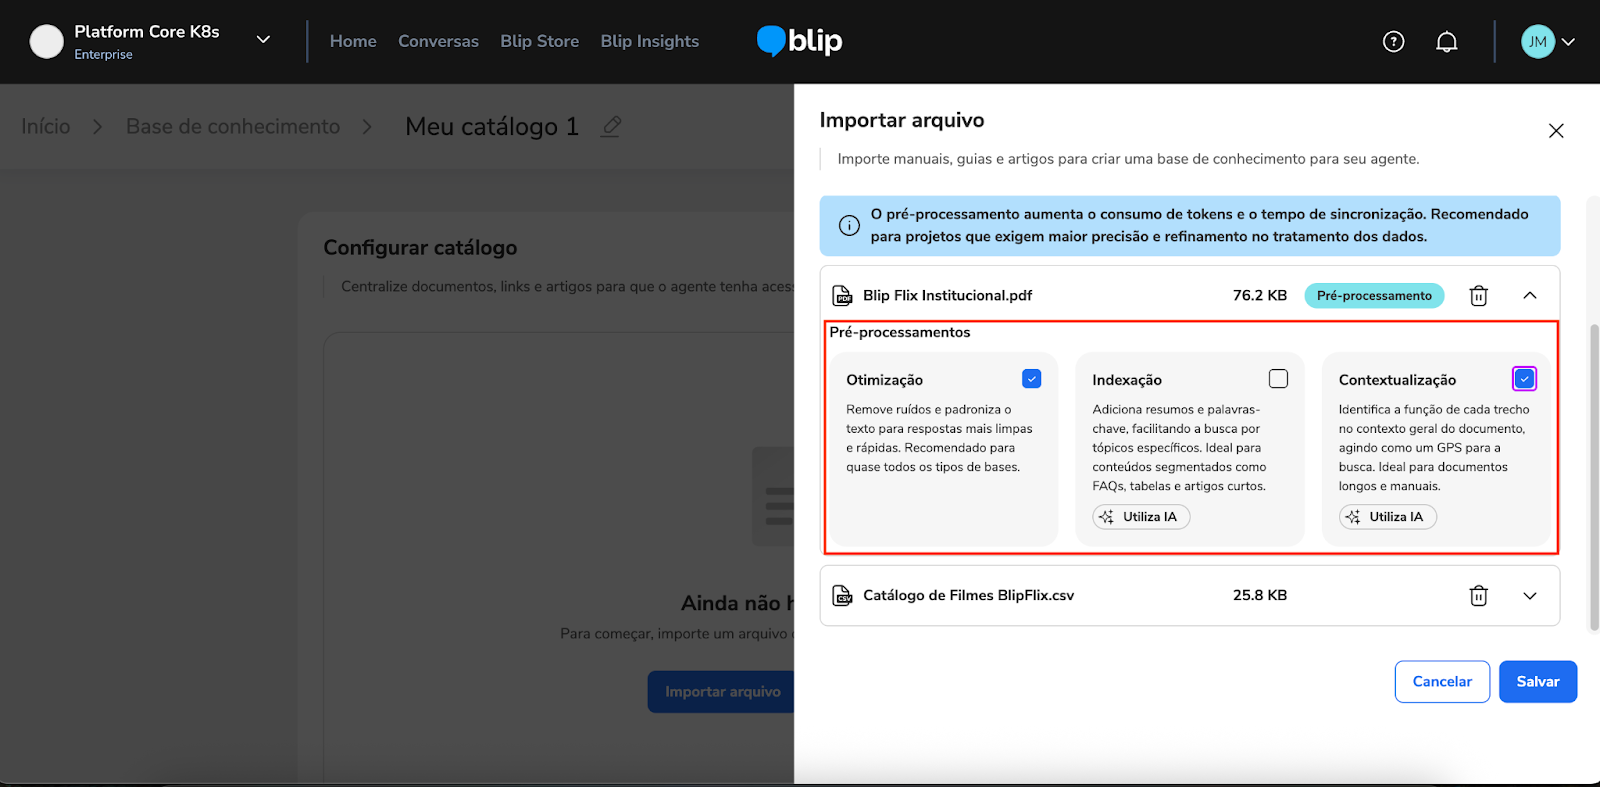Click the help question mark icon
This screenshot has height=787, width=1600.
1393,41
